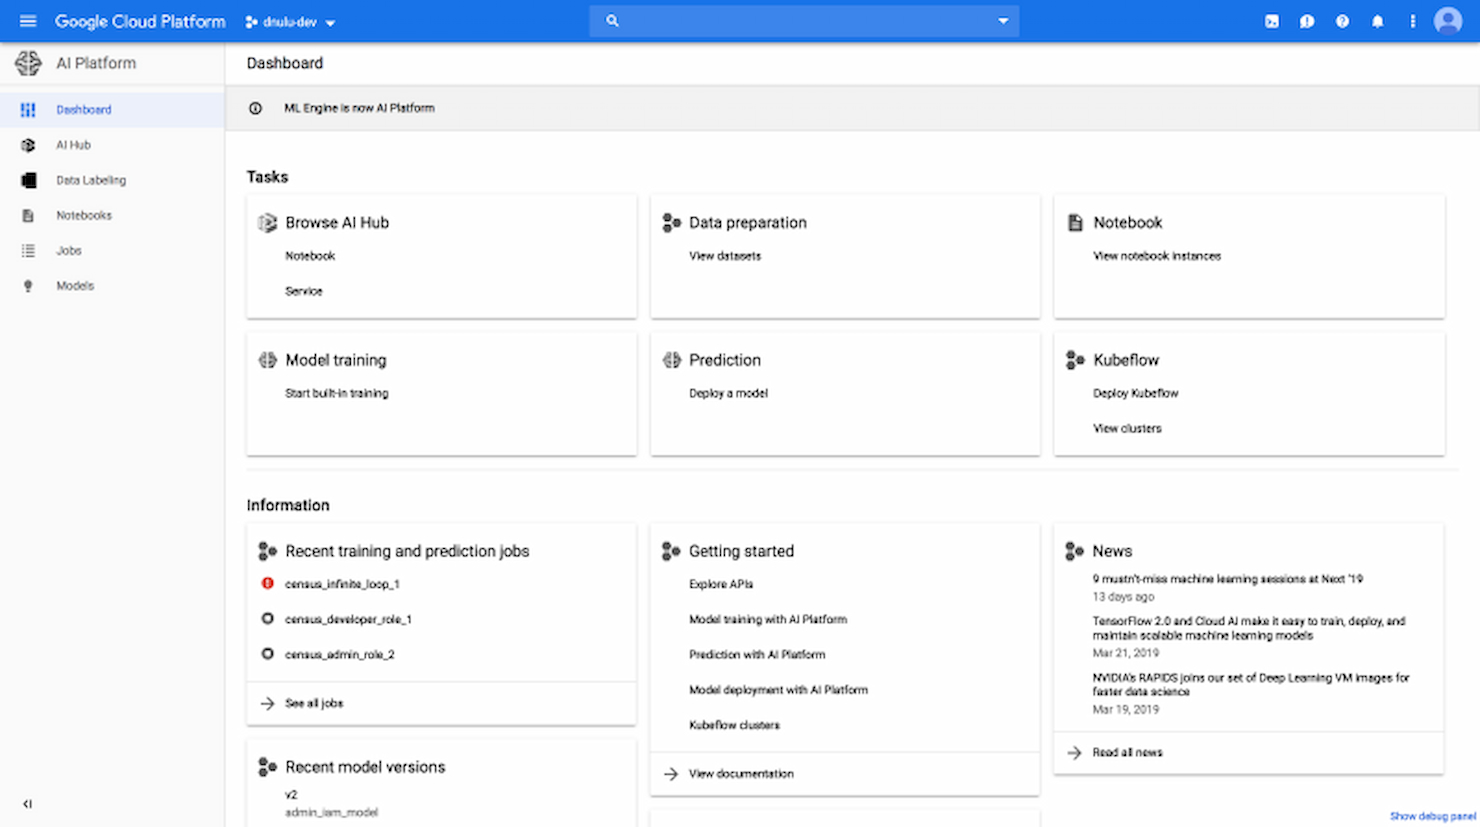The width and height of the screenshot is (1480, 827).
Task: Click the Models icon in the sidebar
Action: click(x=28, y=285)
